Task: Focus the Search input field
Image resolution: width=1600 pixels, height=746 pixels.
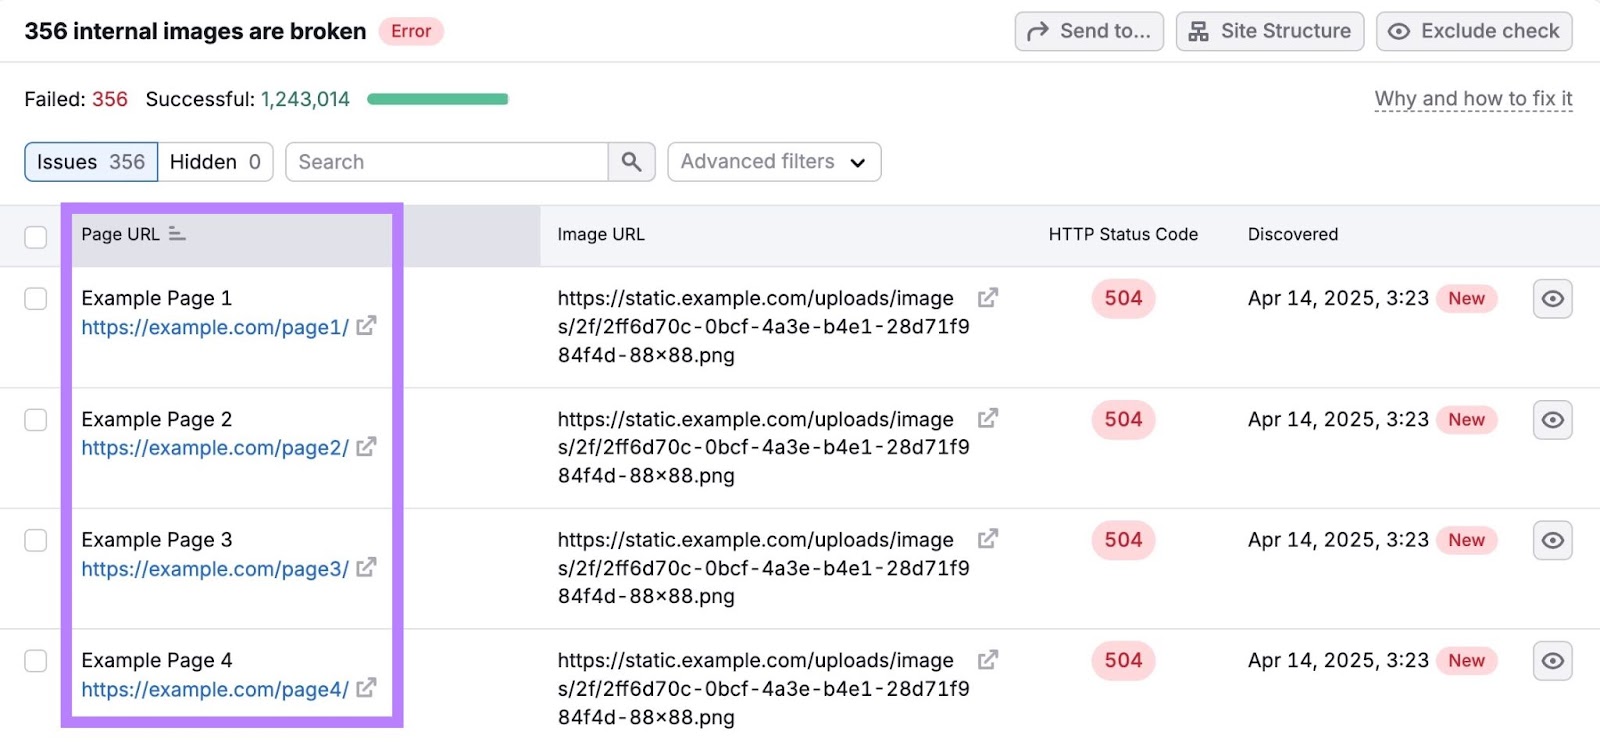Action: [446, 162]
